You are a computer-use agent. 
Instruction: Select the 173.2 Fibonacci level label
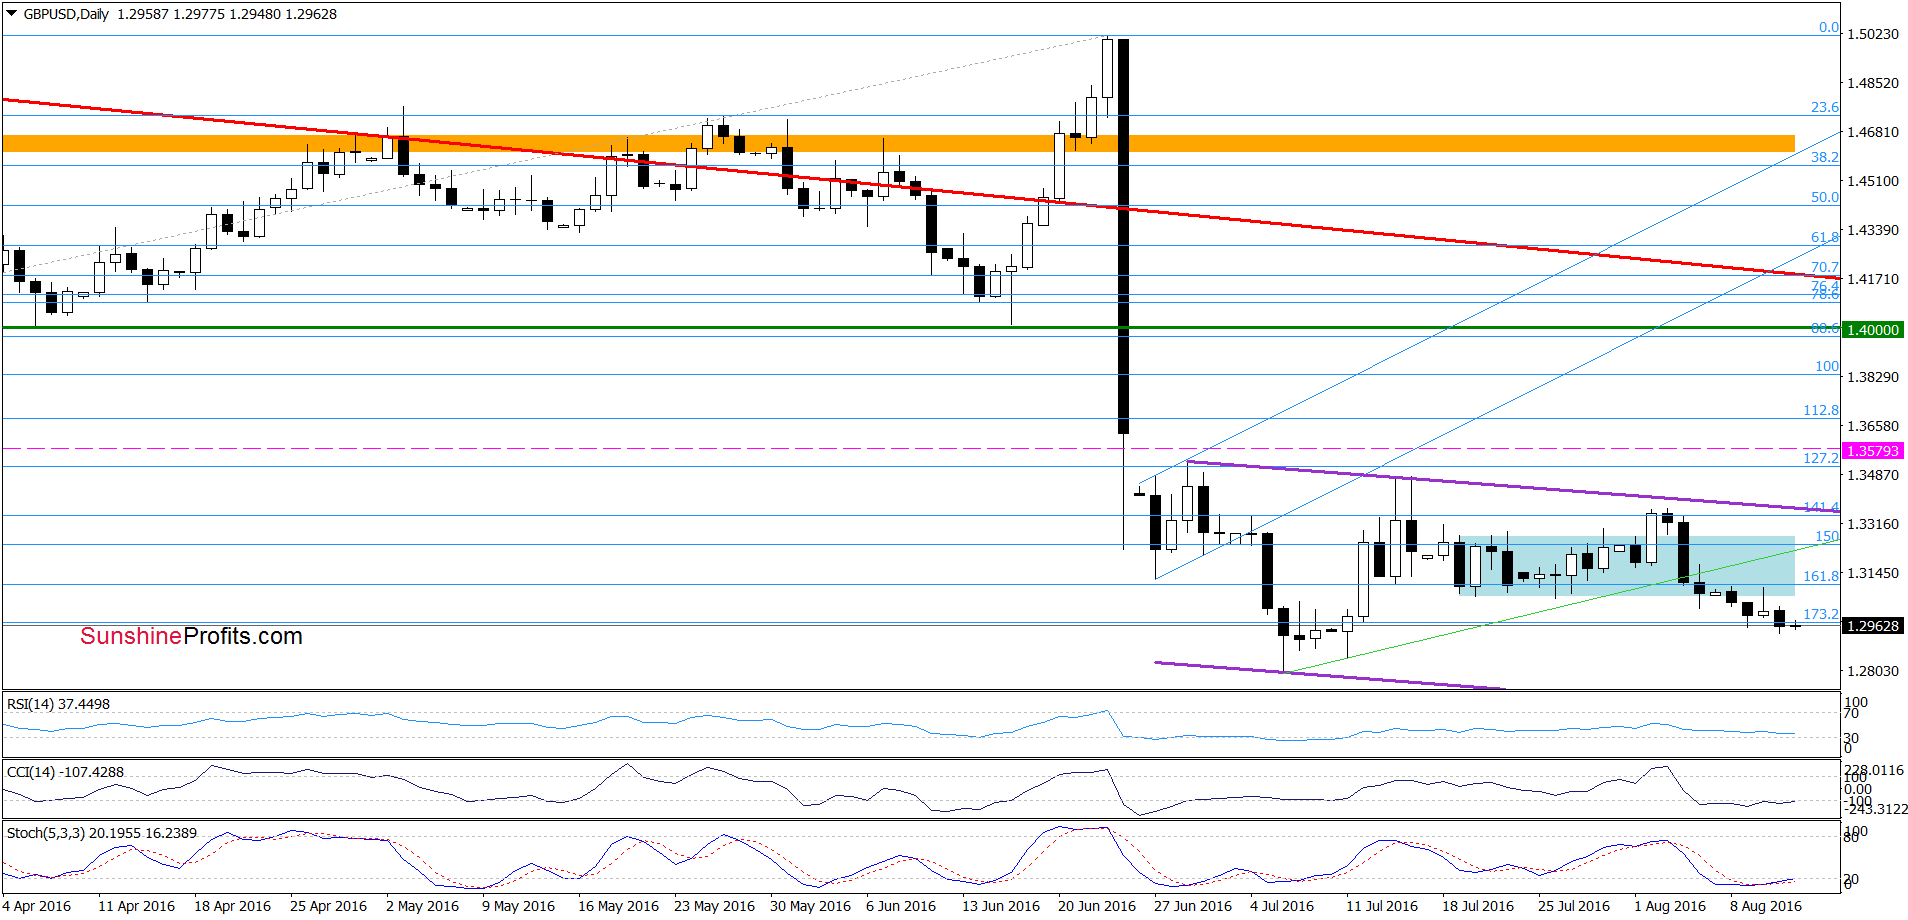(x=1821, y=614)
